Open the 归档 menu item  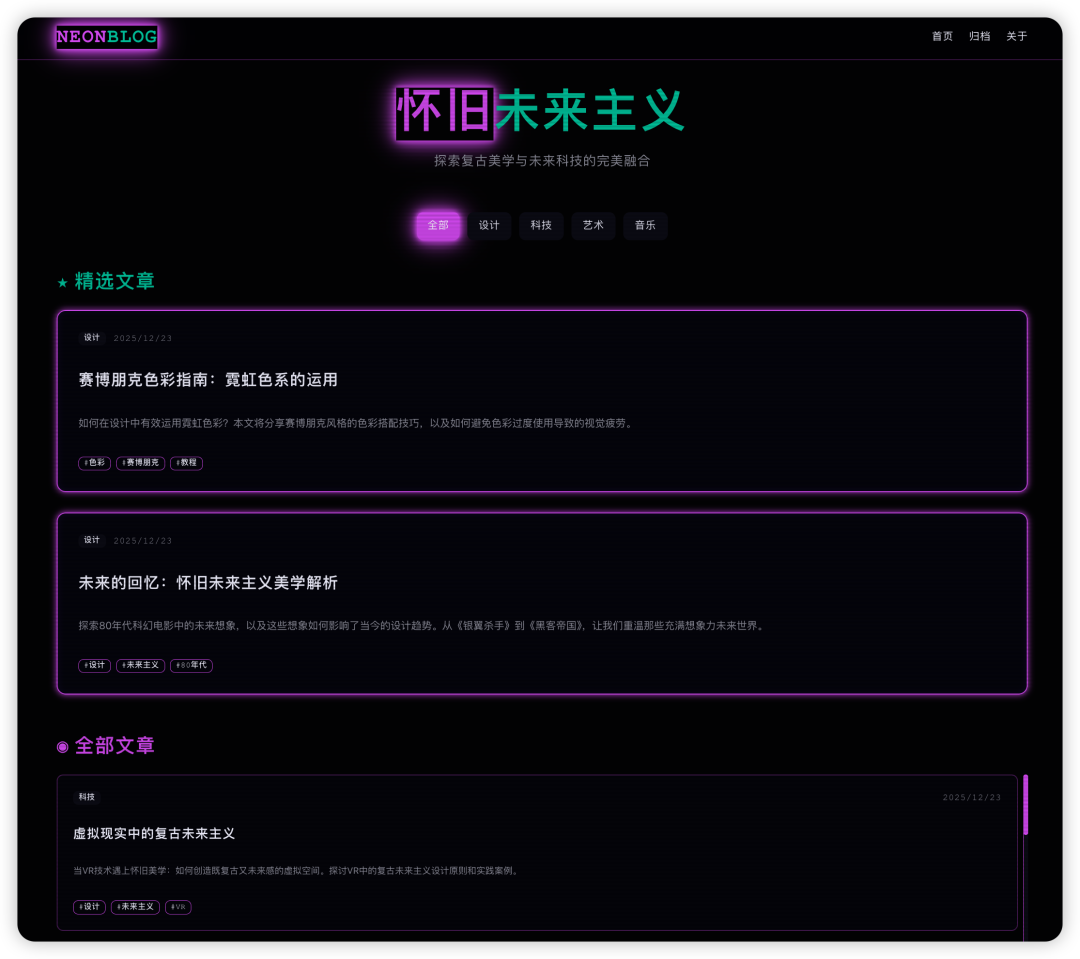[979, 36]
